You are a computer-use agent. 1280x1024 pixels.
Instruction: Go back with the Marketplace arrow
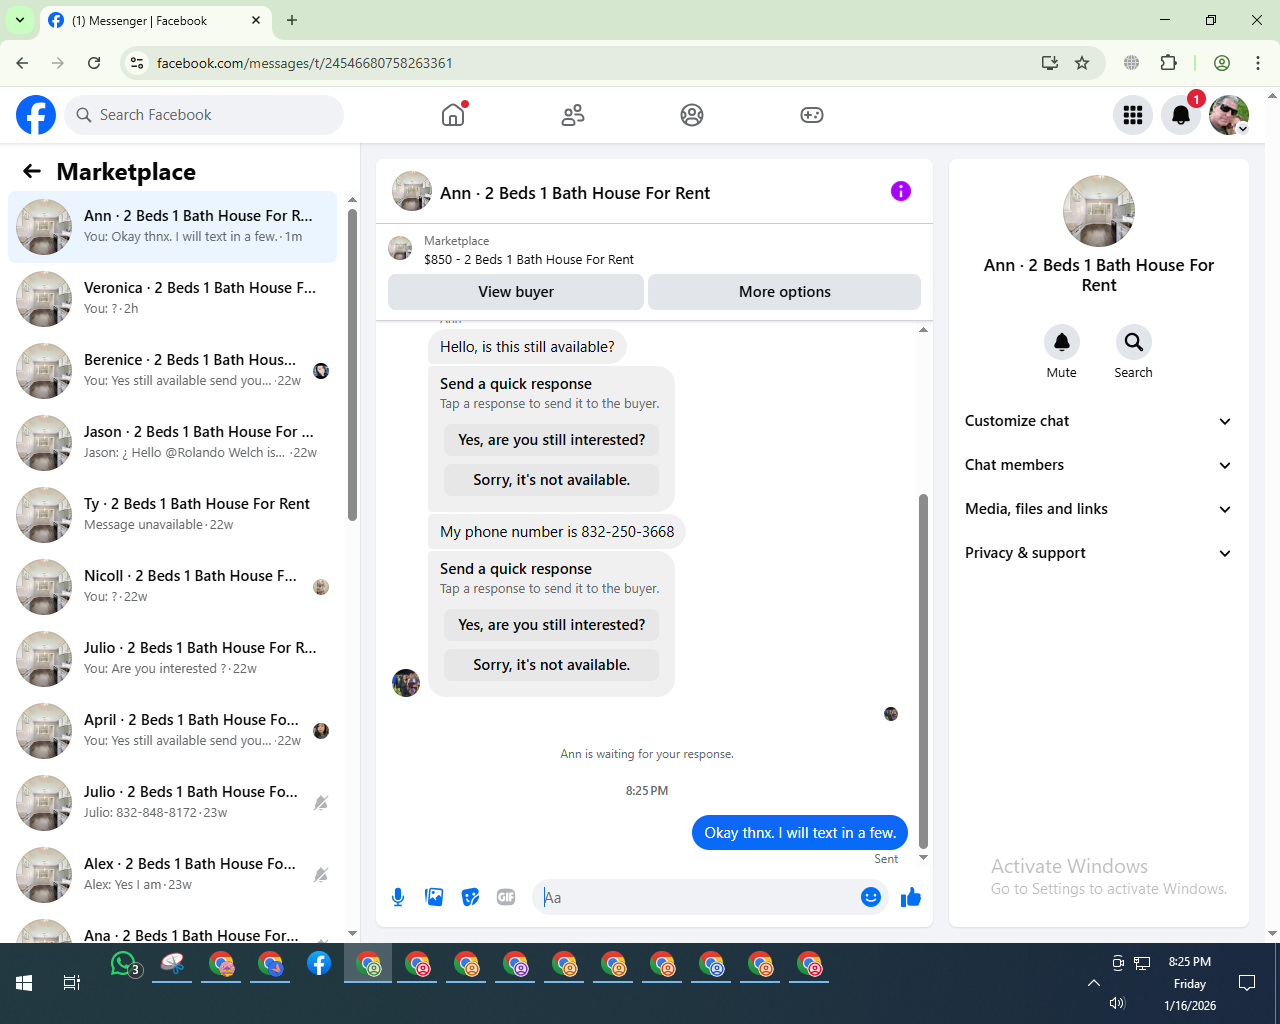32,171
